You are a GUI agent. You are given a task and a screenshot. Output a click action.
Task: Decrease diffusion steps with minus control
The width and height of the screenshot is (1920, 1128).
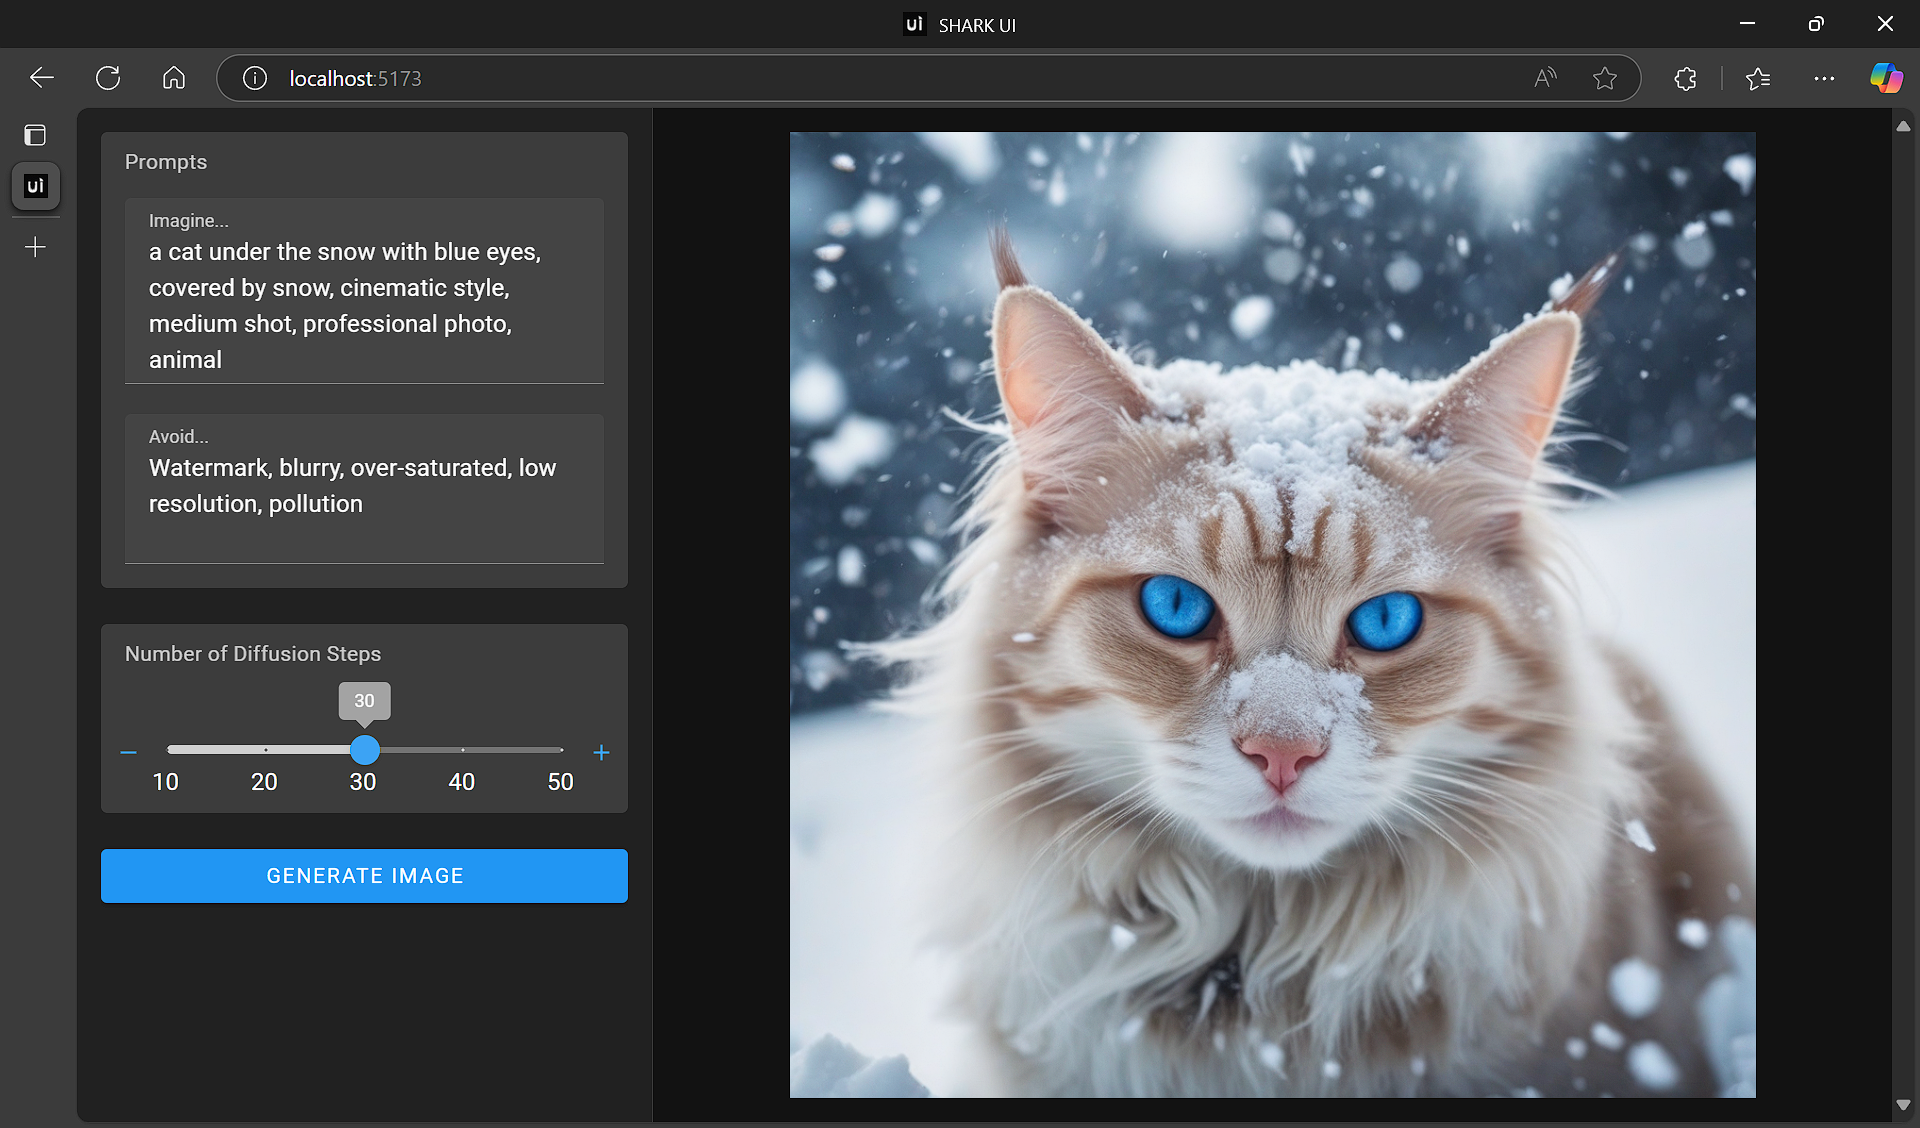(x=127, y=752)
